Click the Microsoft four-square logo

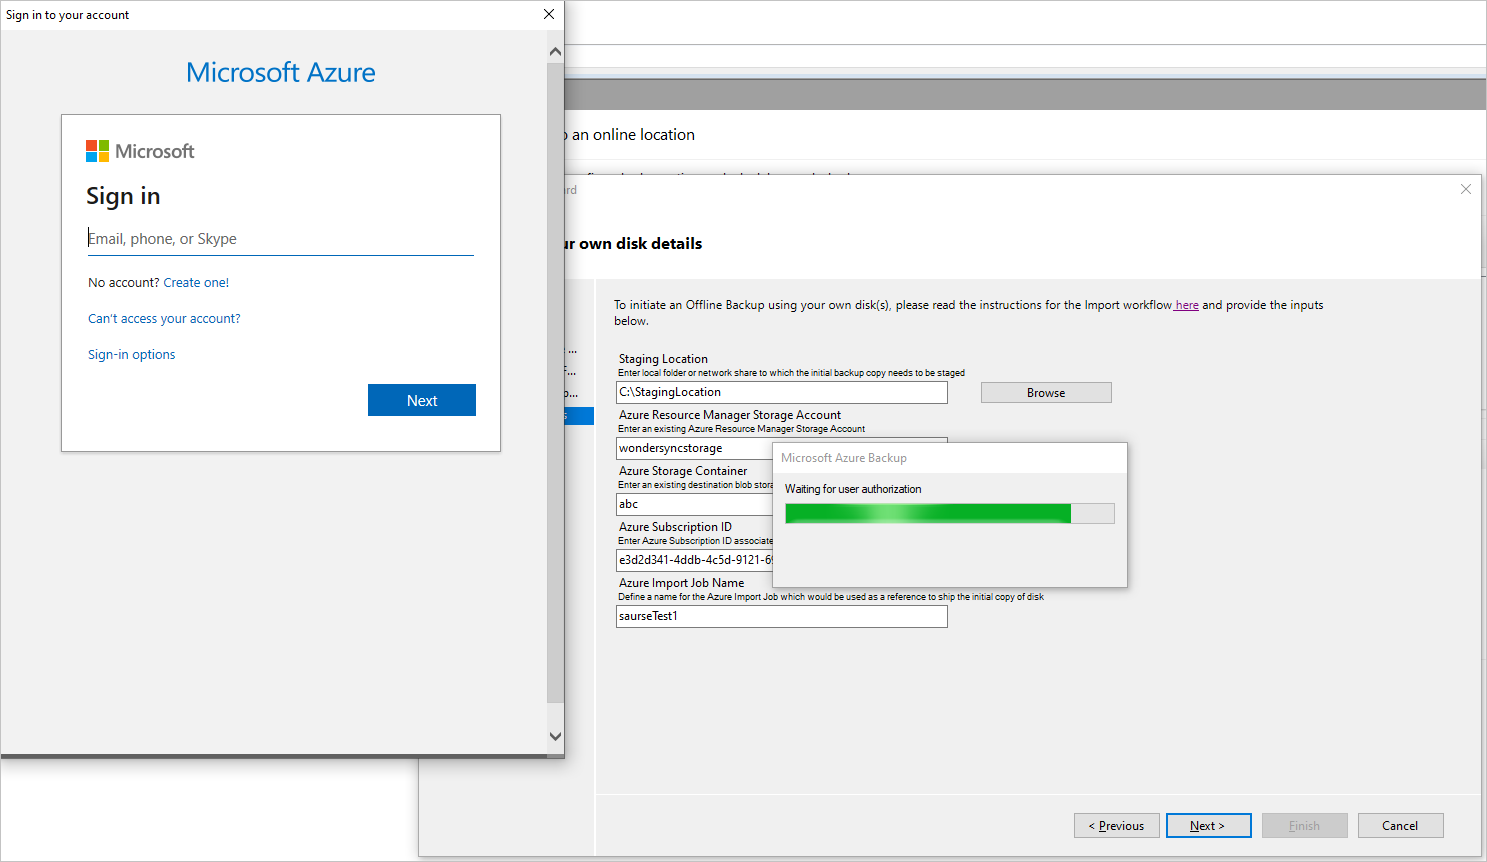(99, 150)
